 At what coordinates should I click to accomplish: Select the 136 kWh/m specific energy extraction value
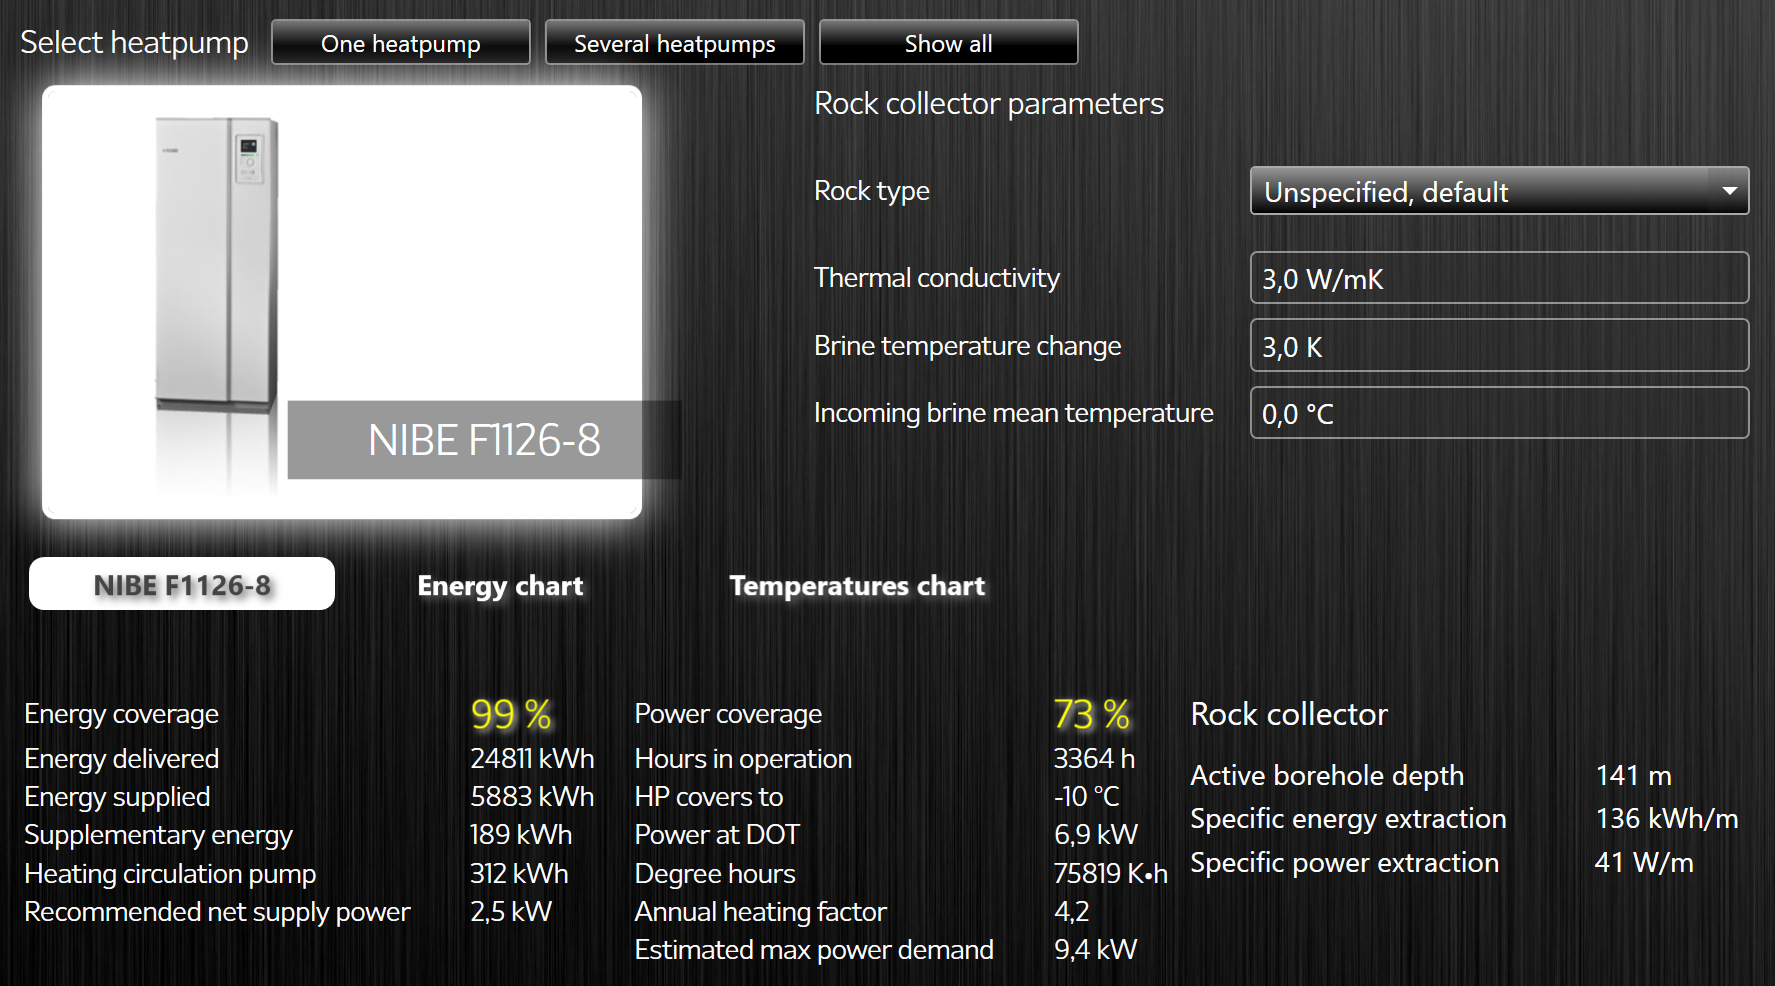pos(1667,819)
